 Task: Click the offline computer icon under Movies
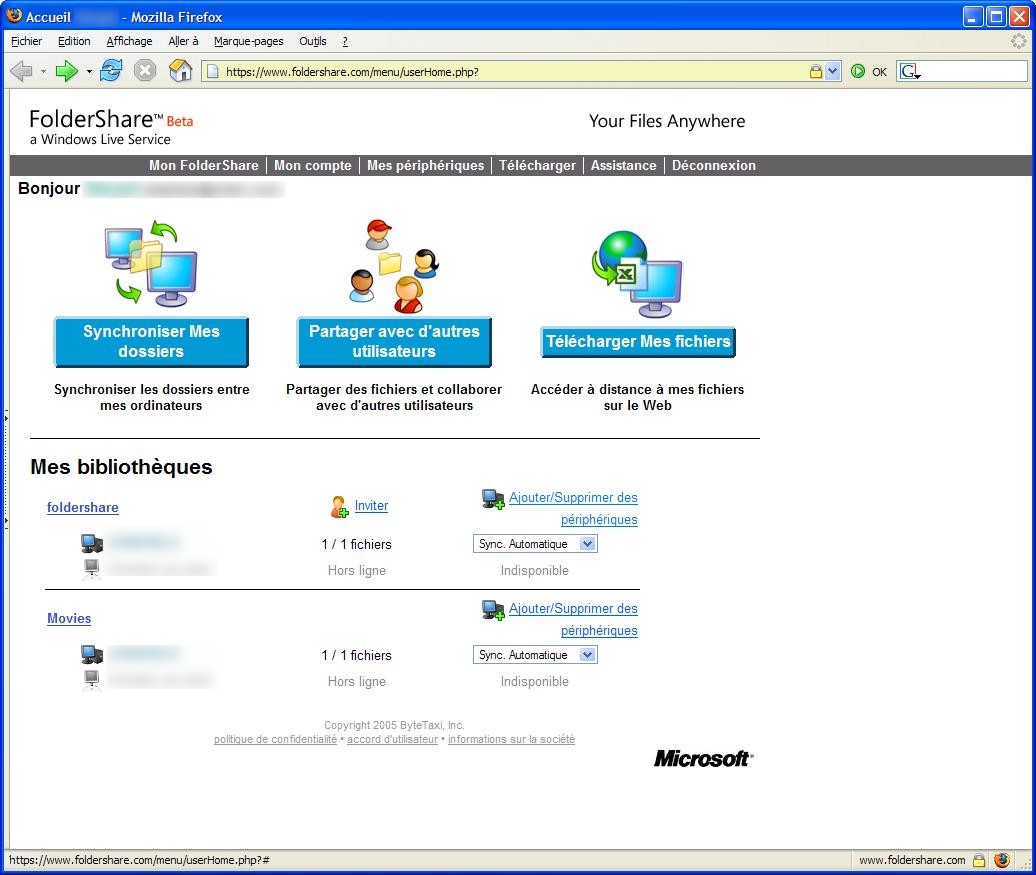(92, 679)
